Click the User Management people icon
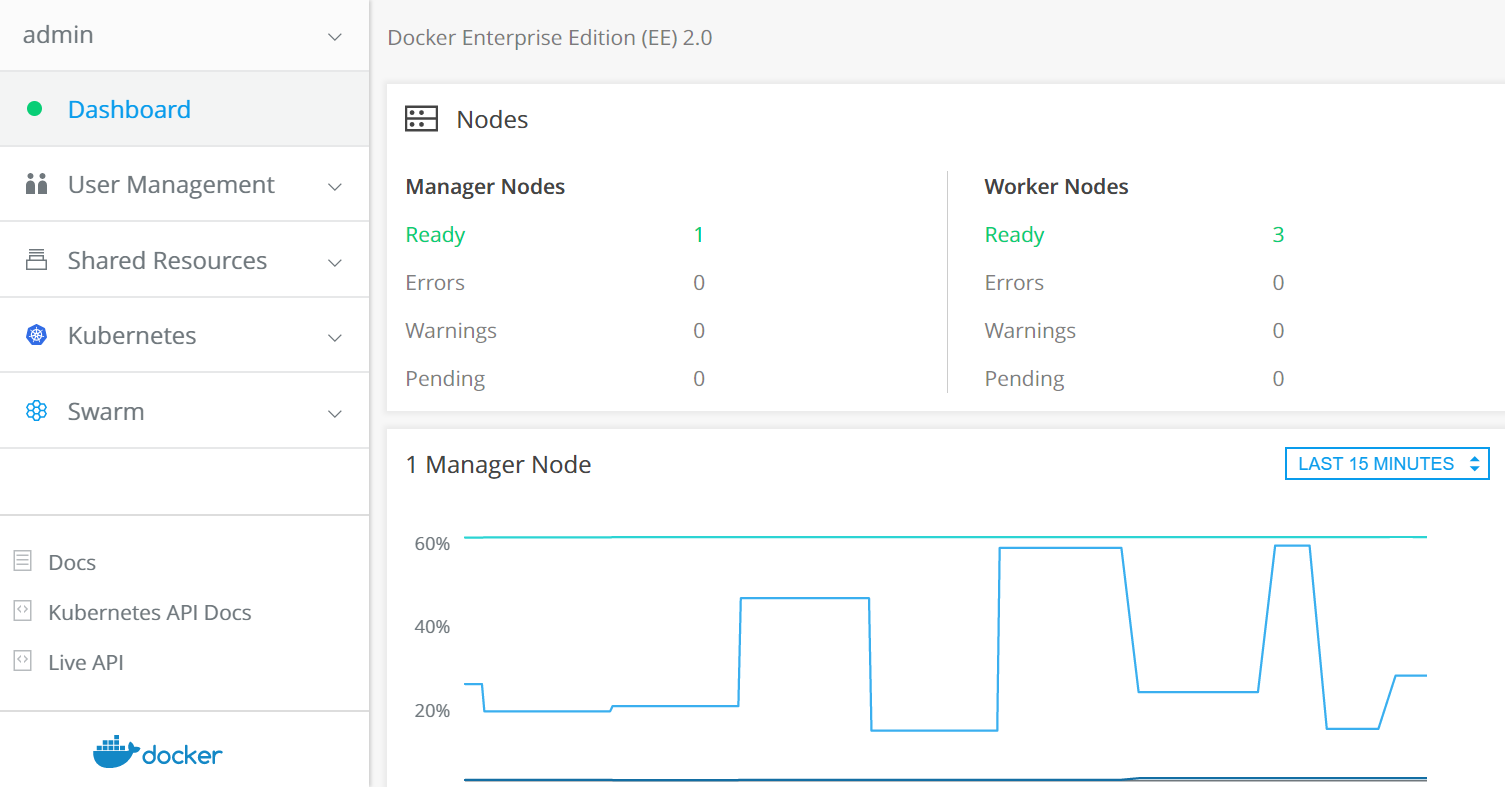 pos(37,184)
